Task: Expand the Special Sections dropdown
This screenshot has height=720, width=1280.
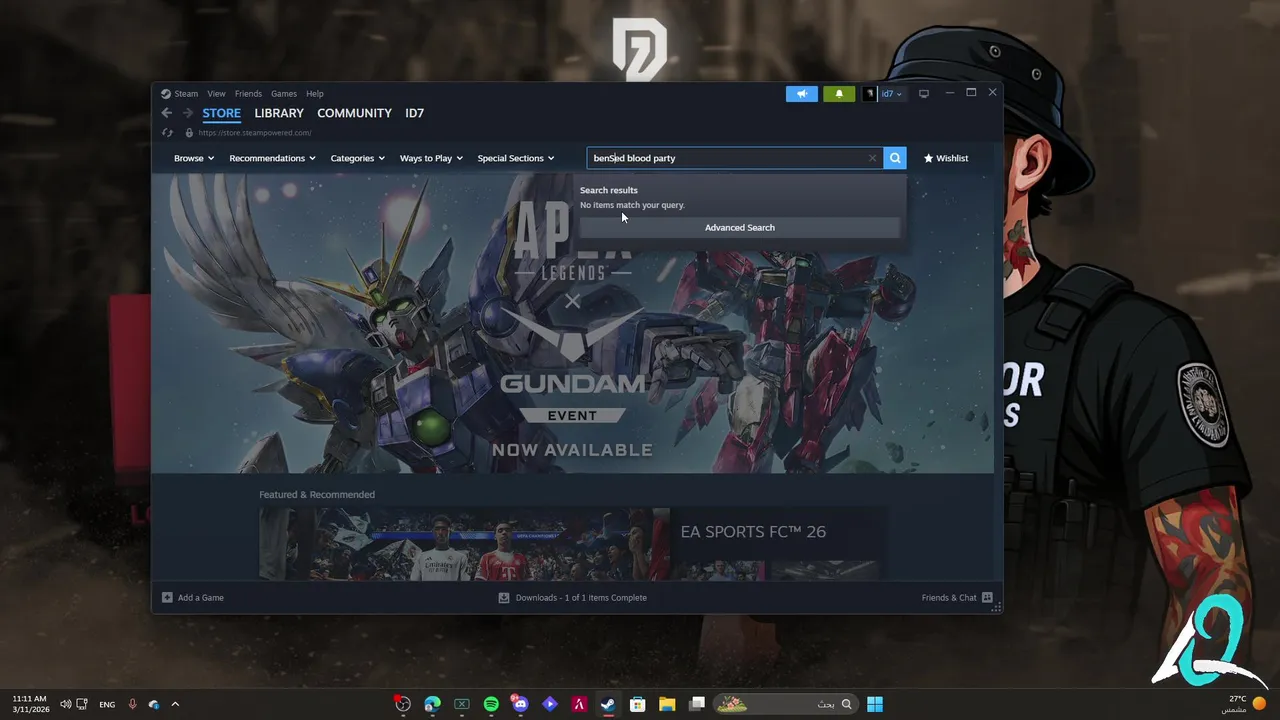Action: [x=516, y=158]
